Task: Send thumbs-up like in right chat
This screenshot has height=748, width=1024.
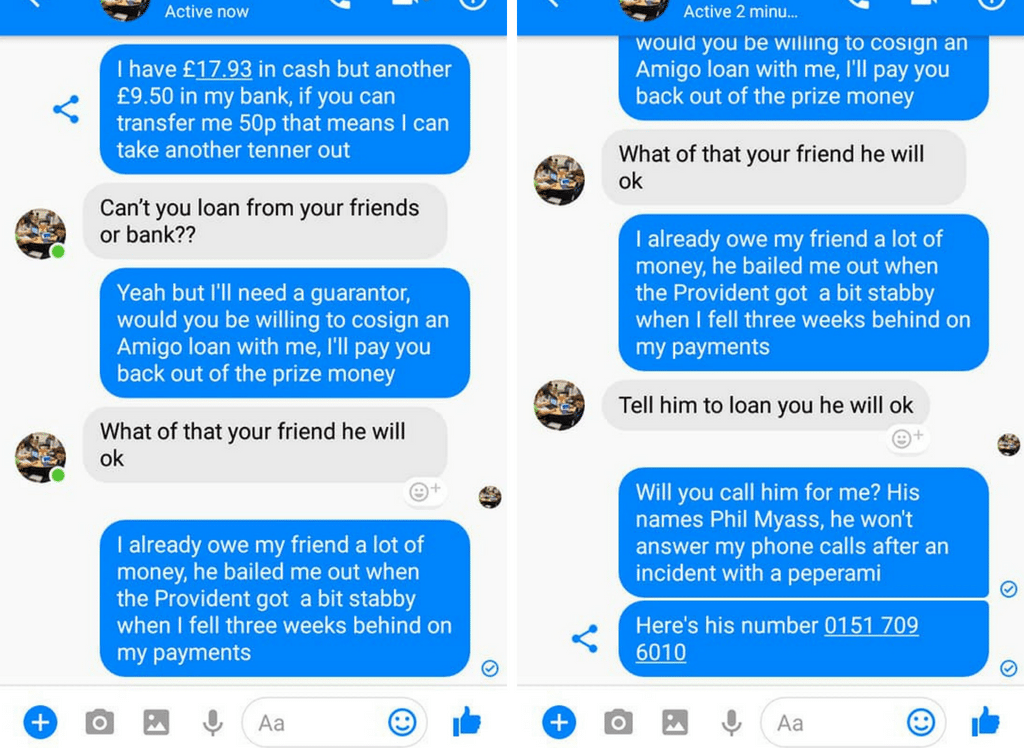Action: pyautogui.click(x=985, y=722)
